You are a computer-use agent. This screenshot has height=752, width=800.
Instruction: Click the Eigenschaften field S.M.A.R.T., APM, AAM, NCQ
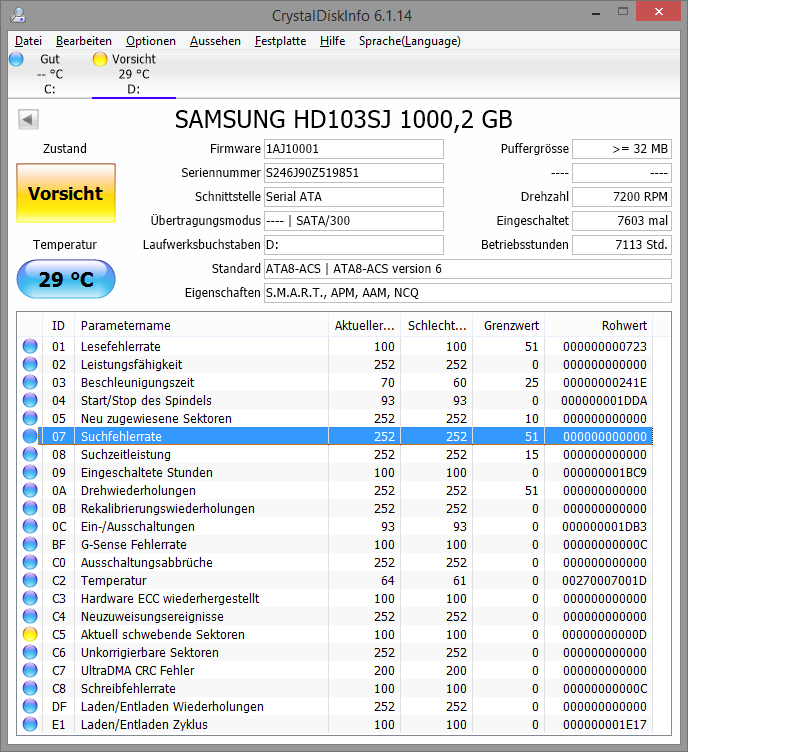(x=468, y=293)
